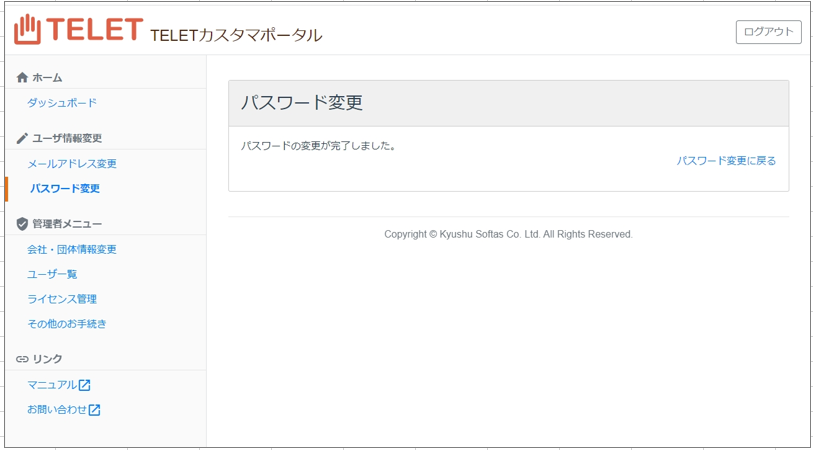Click the external link icon next to お問い合わせ

pos(94,410)
